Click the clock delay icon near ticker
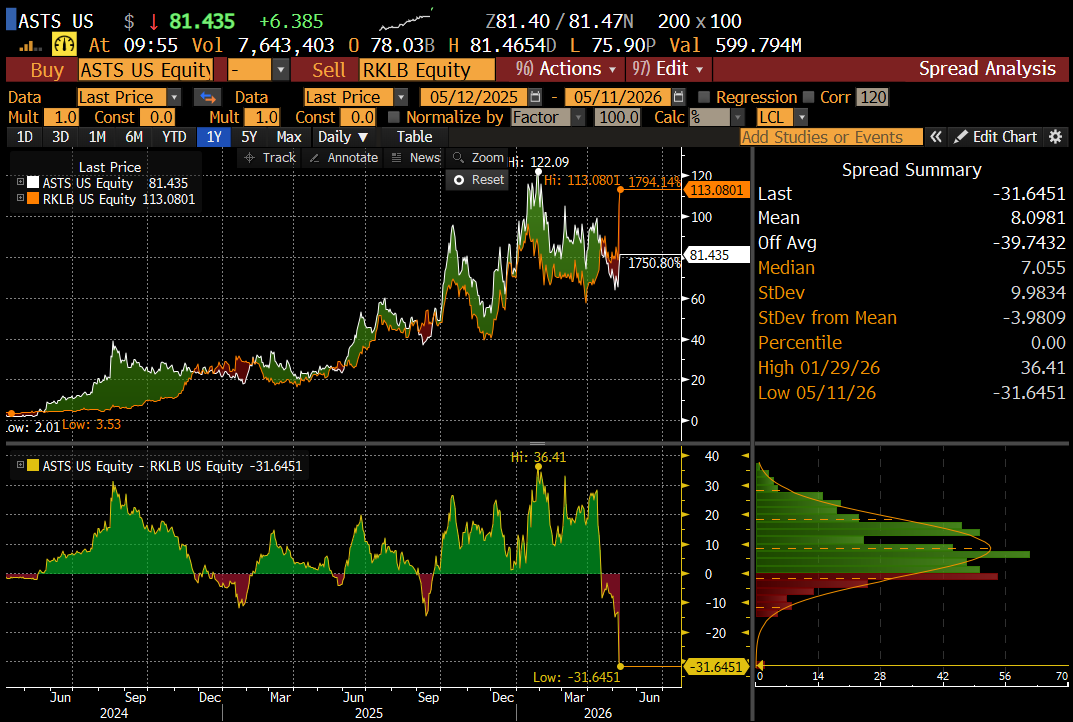Viewport: 1073px width, 722px height. point(64,45)
